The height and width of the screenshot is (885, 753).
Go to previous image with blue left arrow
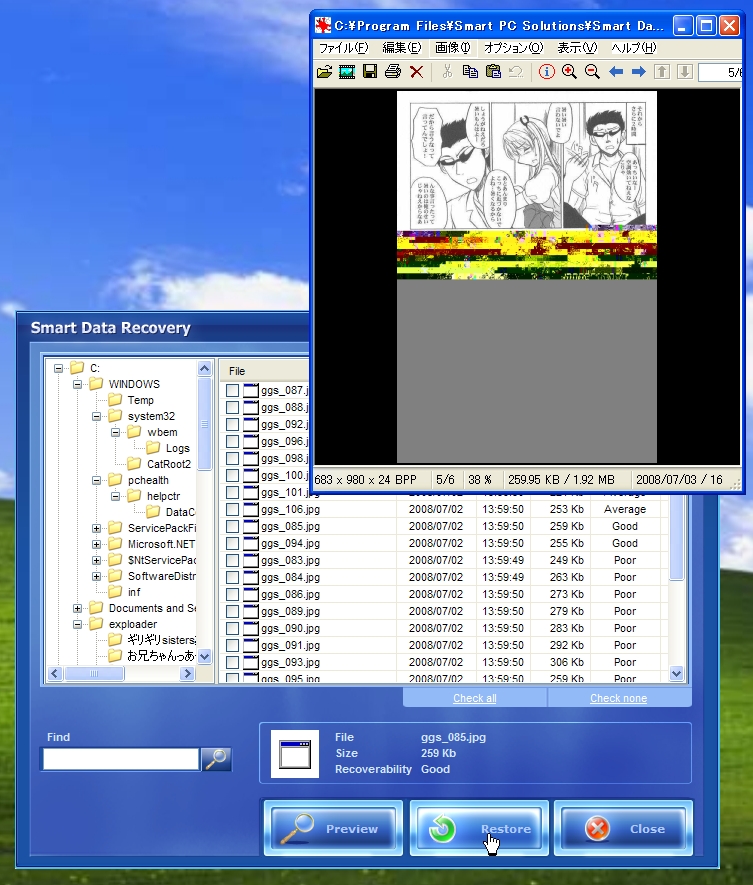[616, 72]
